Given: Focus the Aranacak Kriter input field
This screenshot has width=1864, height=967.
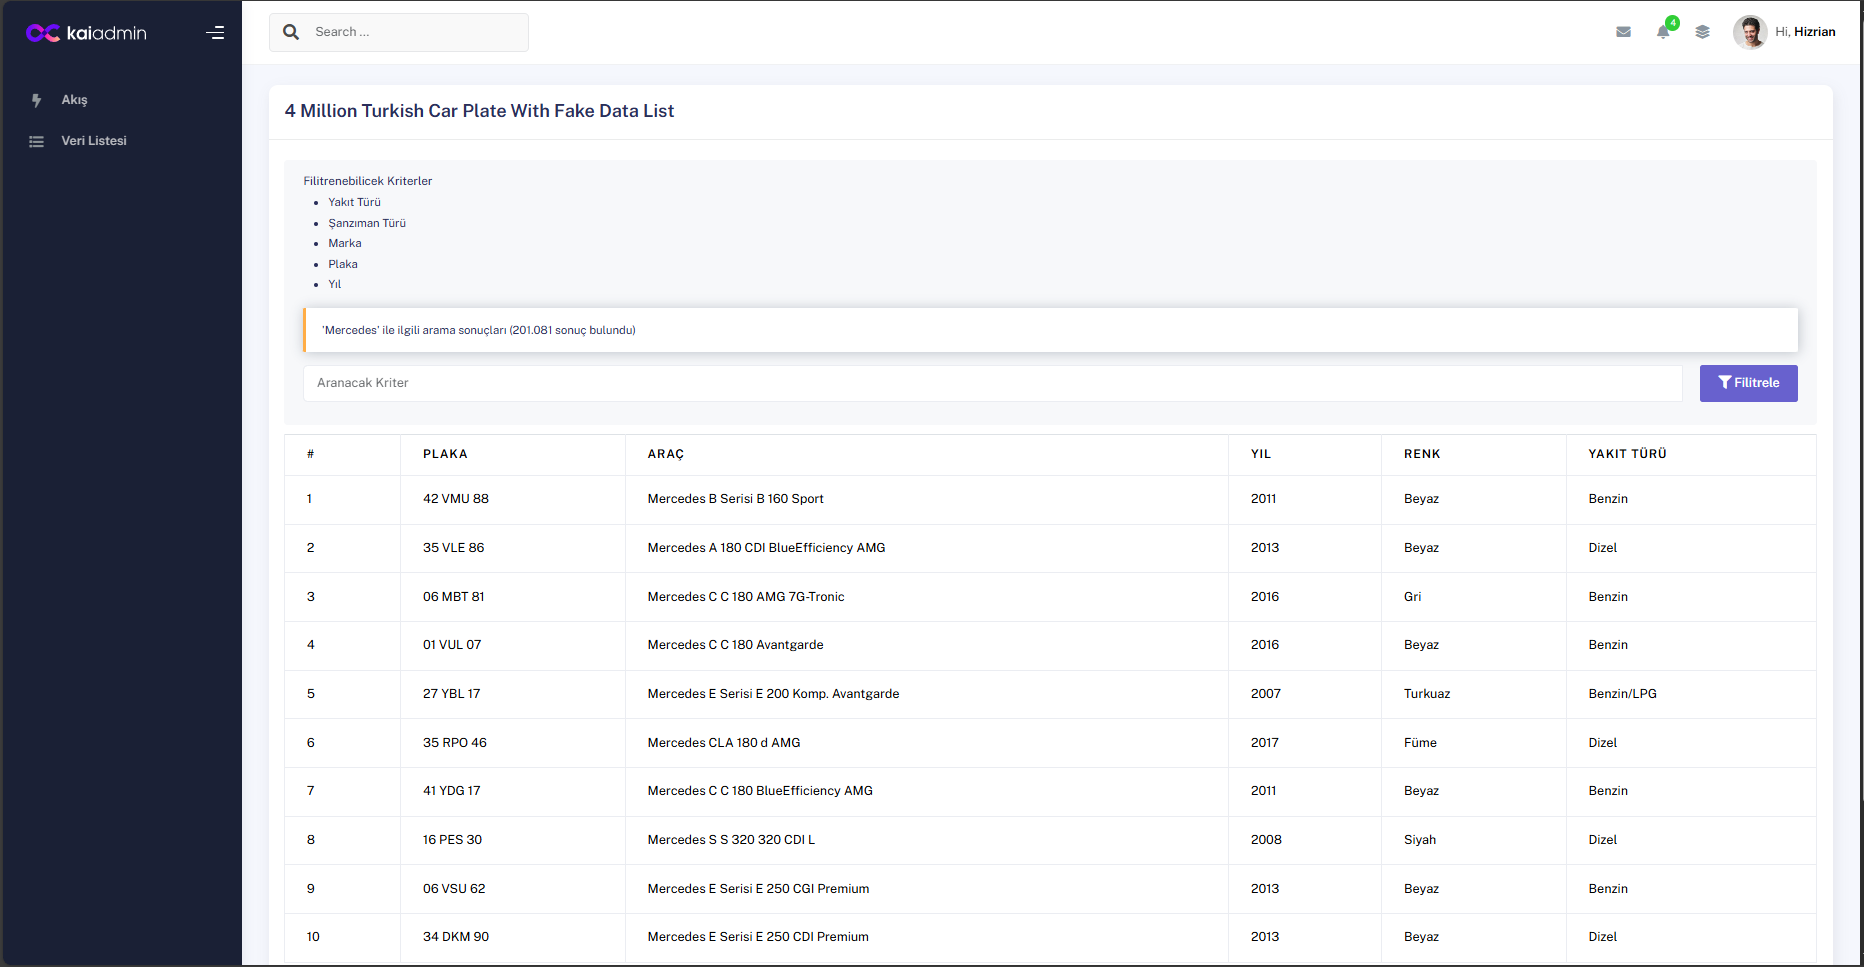Looking at the screenshot, I should coord(992,383).
